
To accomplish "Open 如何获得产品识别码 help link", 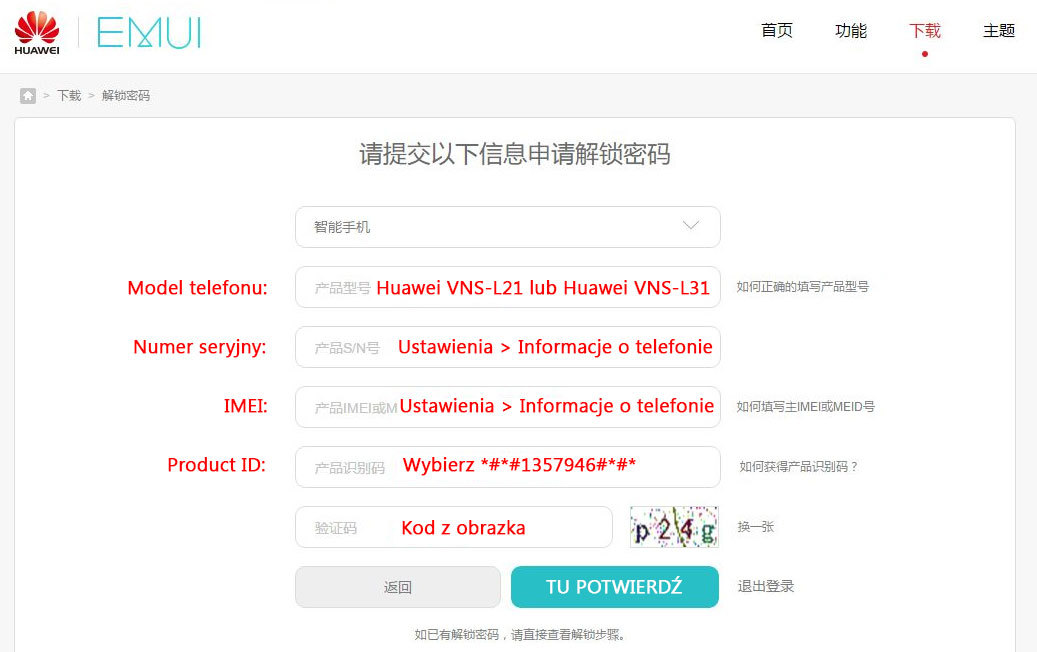I will pyautogui.click(x=798, y=467).
